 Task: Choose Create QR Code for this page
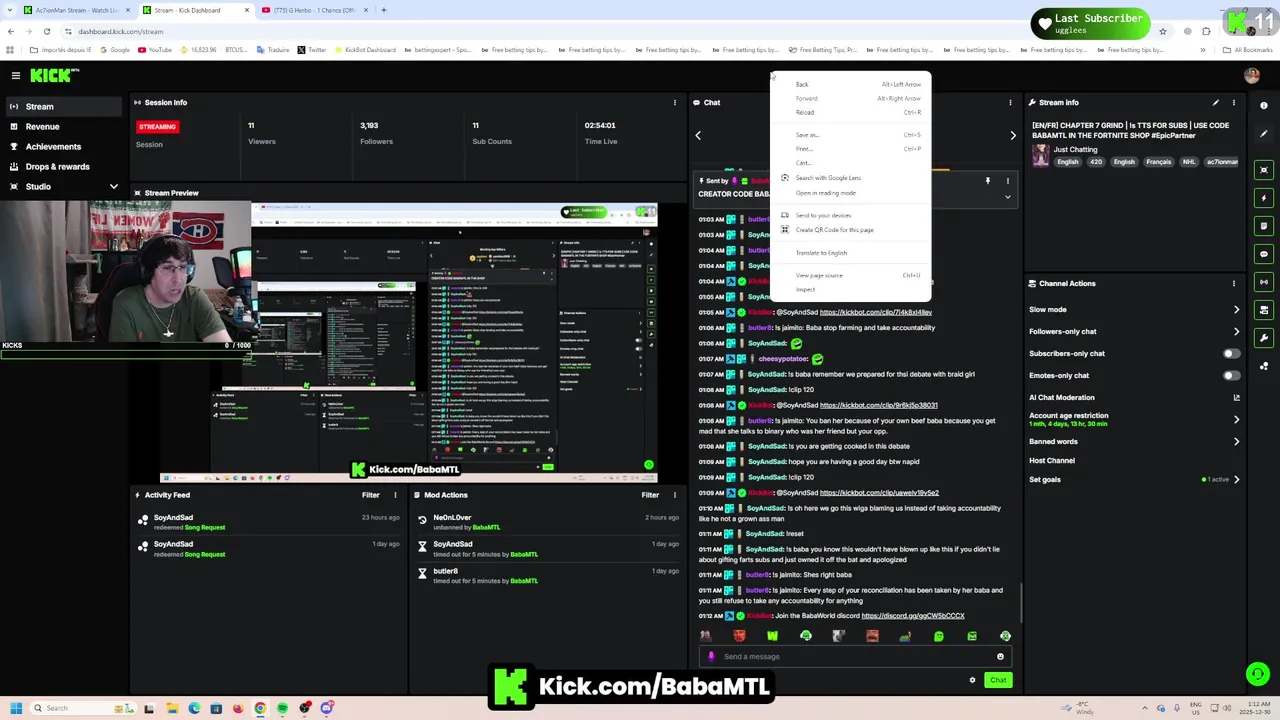tap(851, 230)
